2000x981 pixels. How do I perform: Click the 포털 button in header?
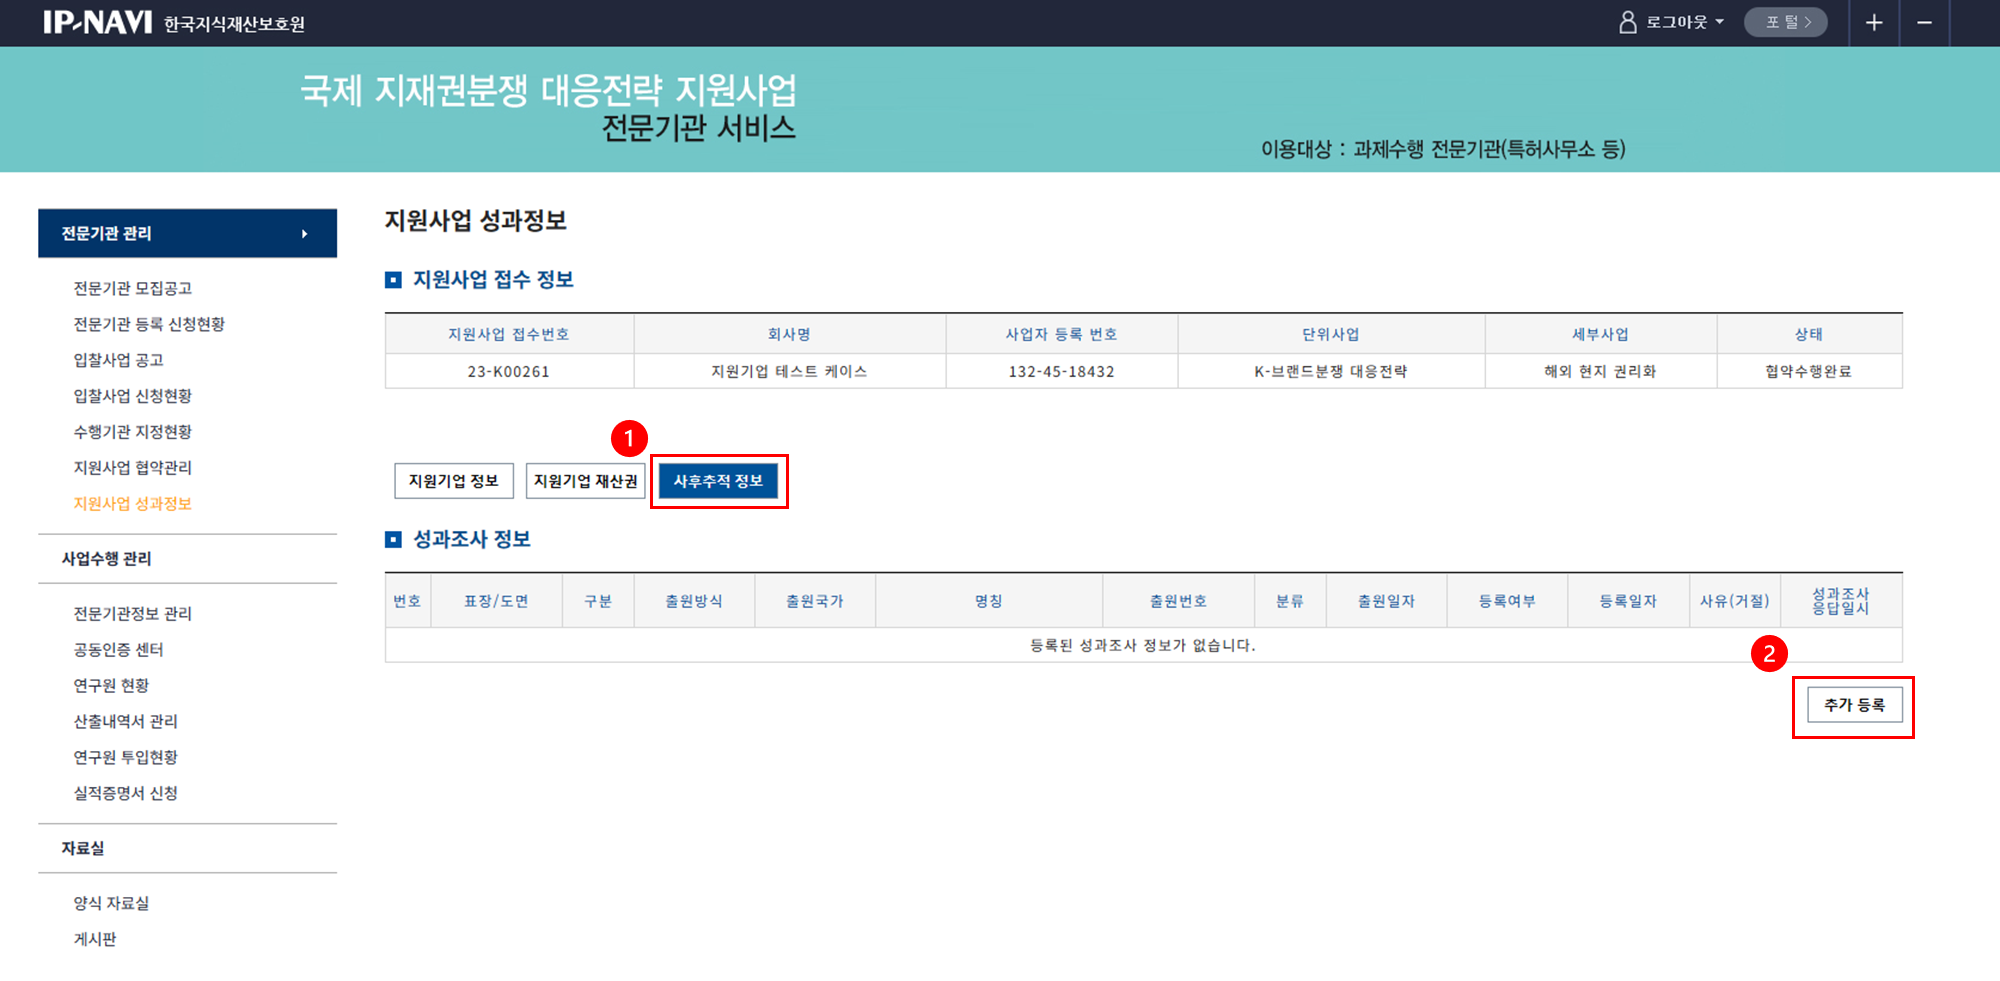pos(1785,22)
